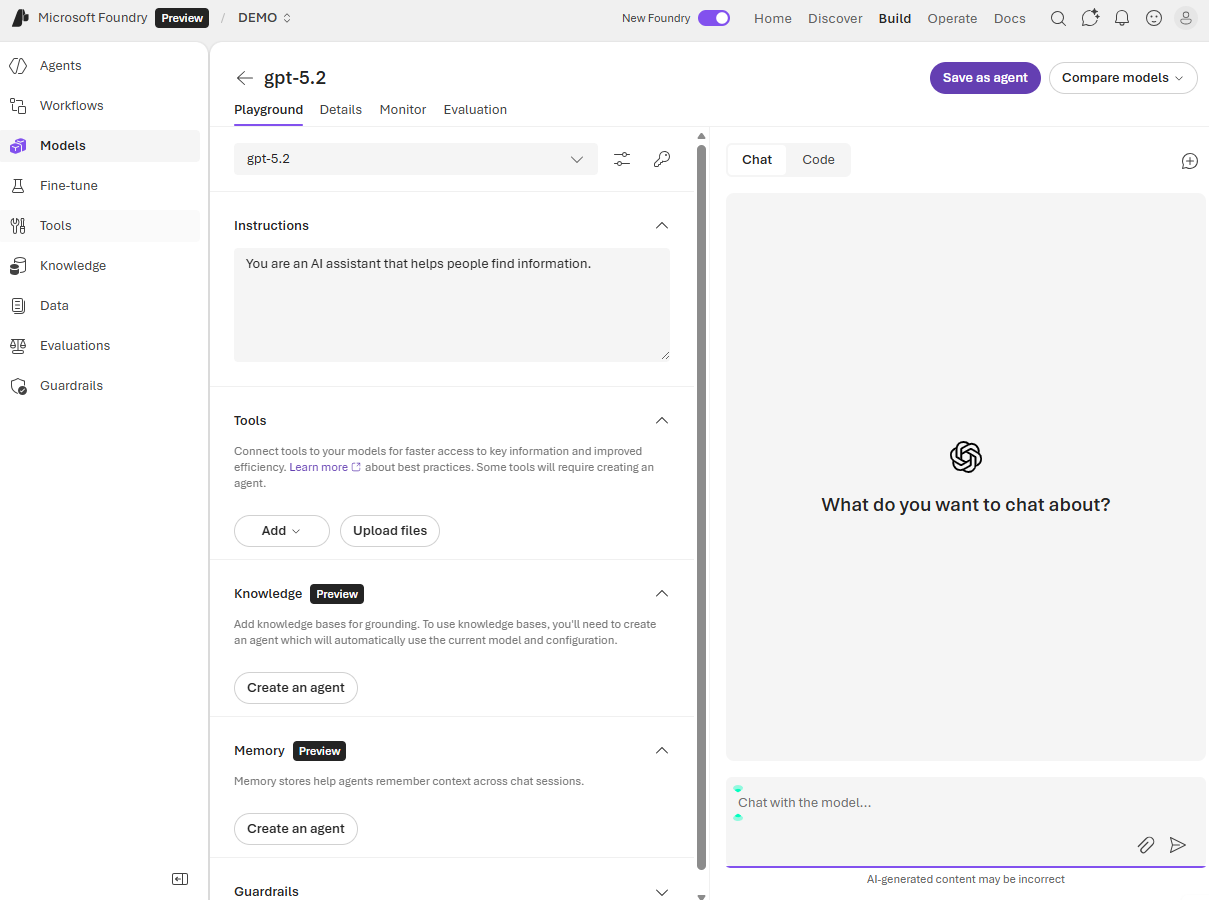Click Create an agent under Memory
Viewport: 1209px width, 900px height.
296,829
